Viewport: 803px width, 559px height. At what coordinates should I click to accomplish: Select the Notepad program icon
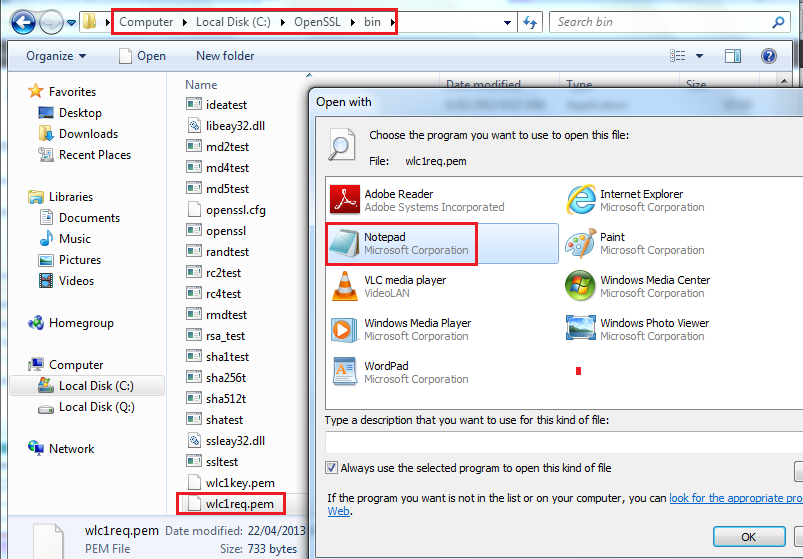(346, 243)
